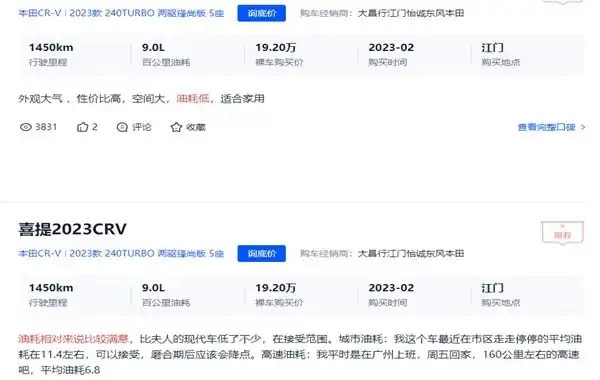This screenshot has width=600, height=380.
Task: Select the 19.20万 value in the 喜提2023CRV review
Action: pos(276,288)
